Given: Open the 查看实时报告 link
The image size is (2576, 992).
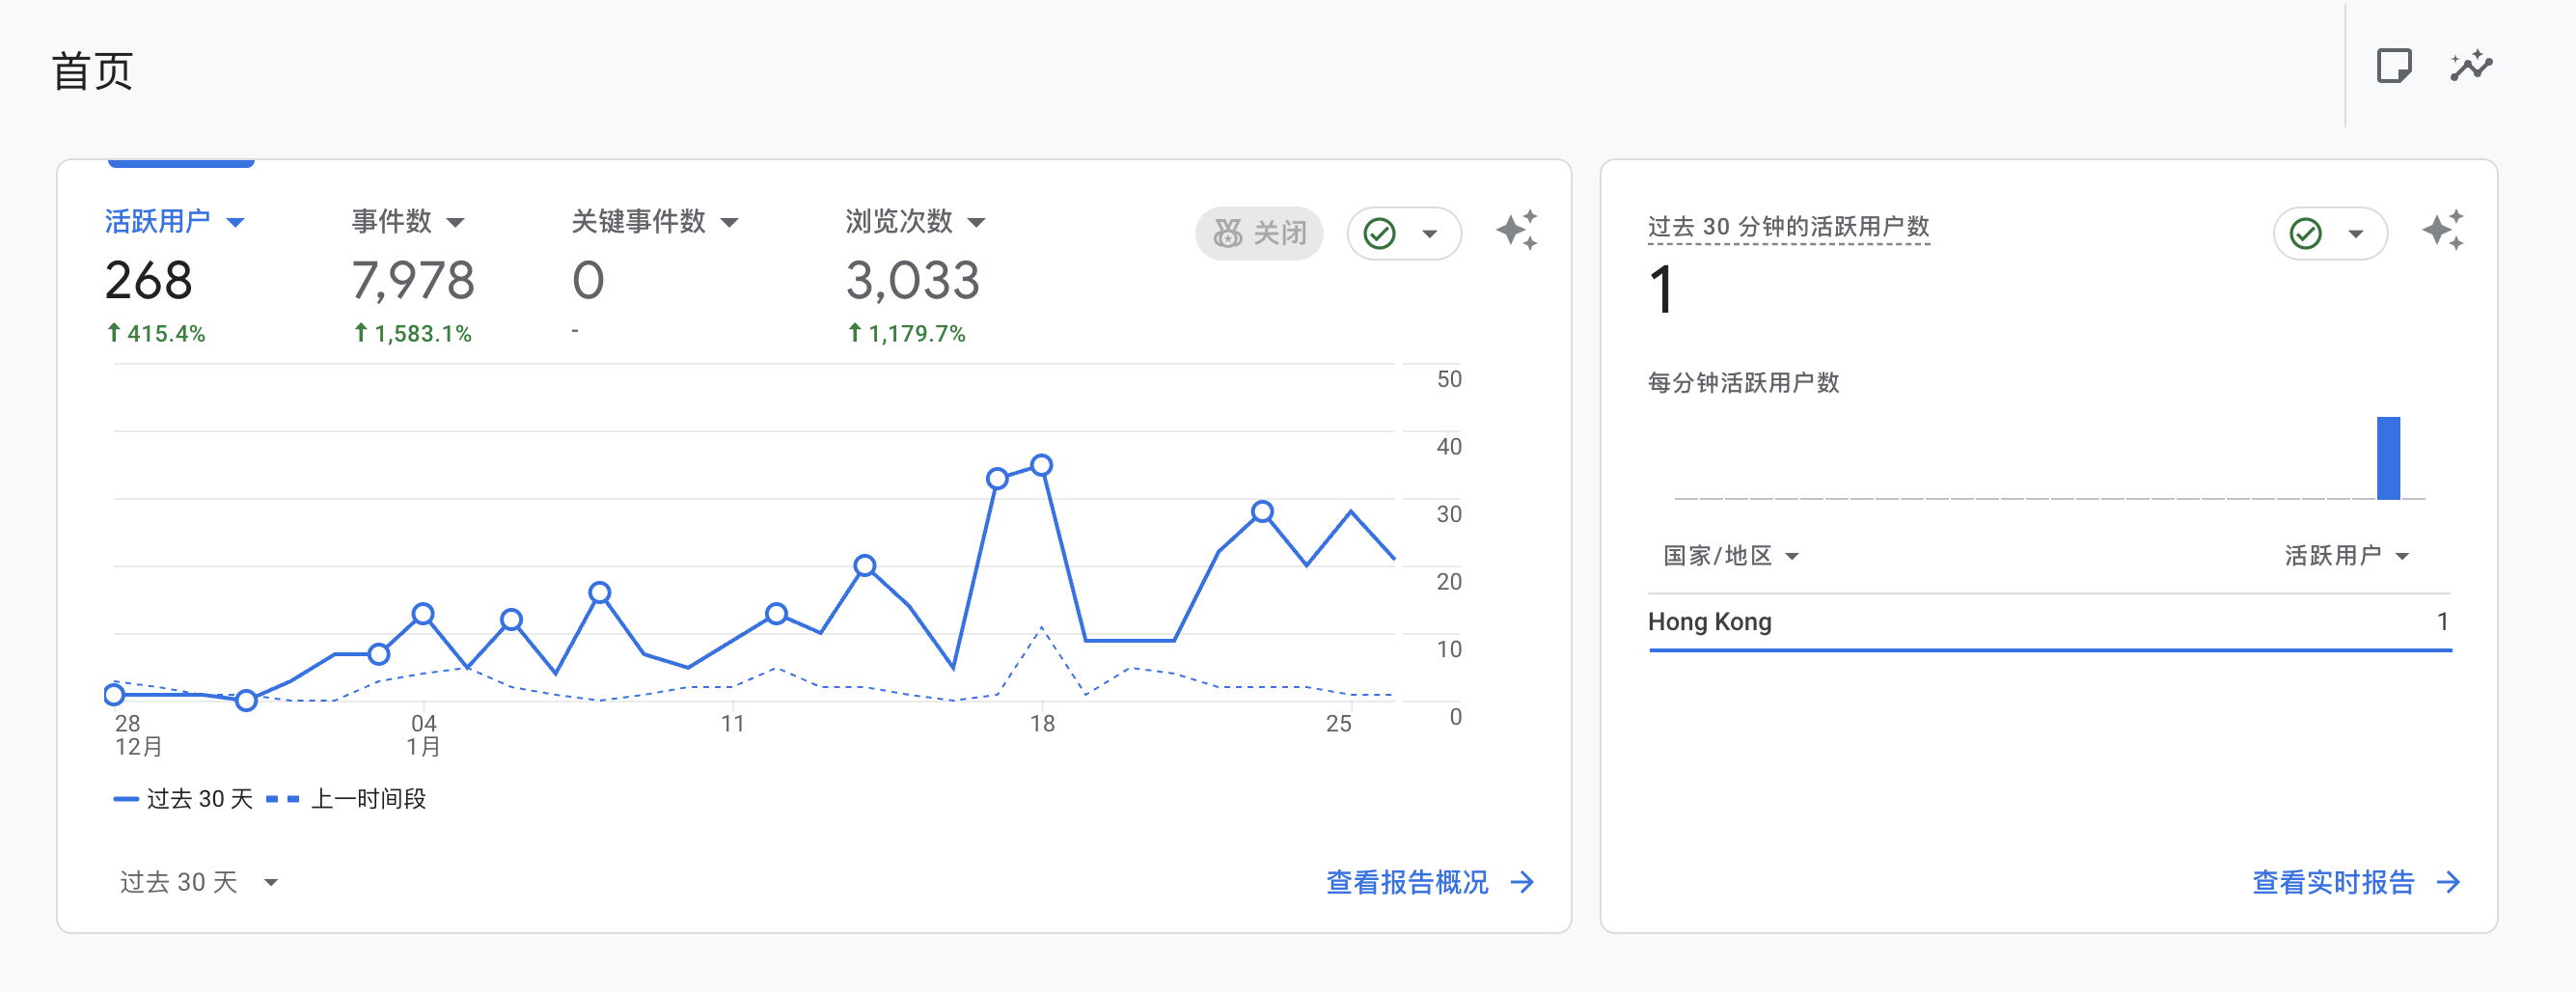Looking at the screenshot, I should pyautogui.click(x=2332, y=882).
